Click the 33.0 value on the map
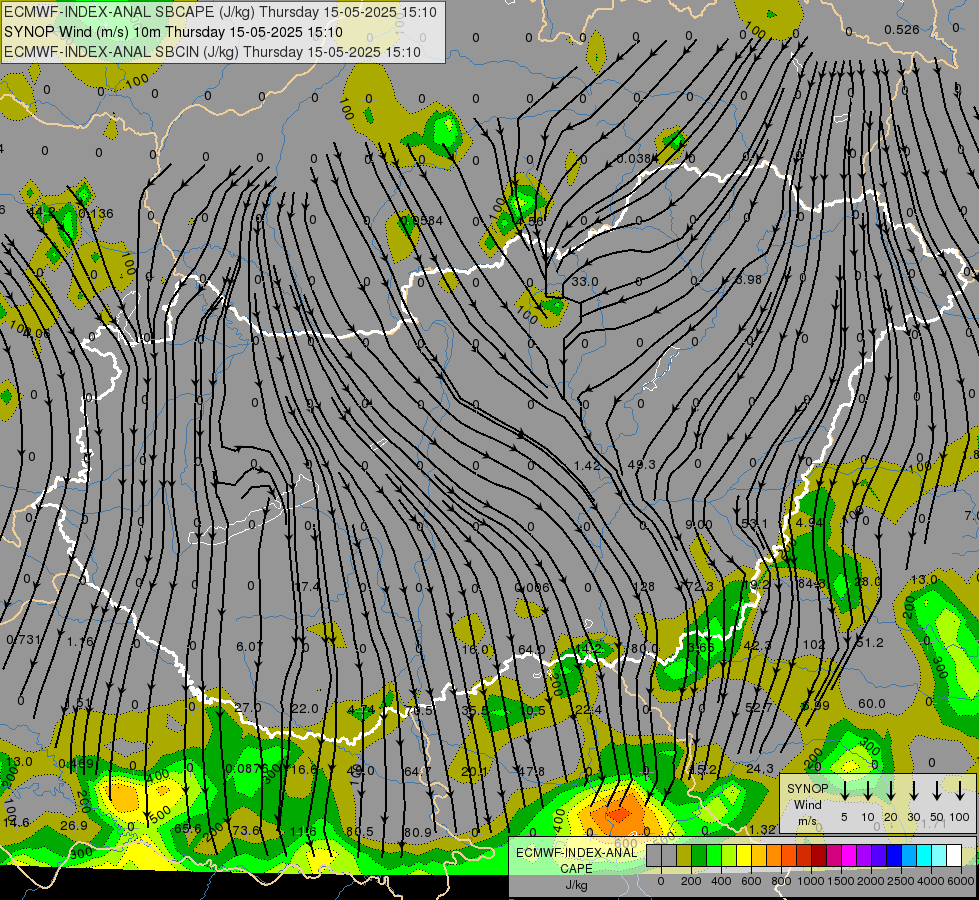The width and height of the screenshot is (979, 900). point(585,282)
